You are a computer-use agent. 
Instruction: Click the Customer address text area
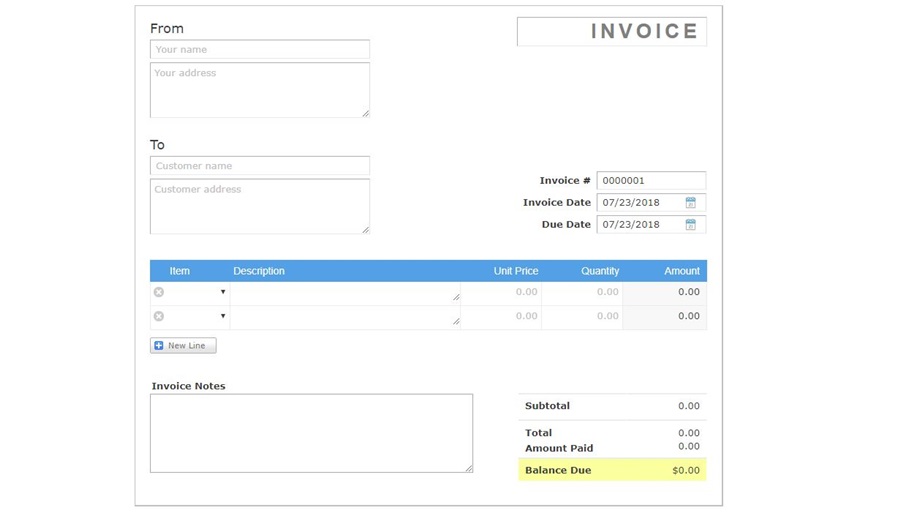click(x=260, y=207)
